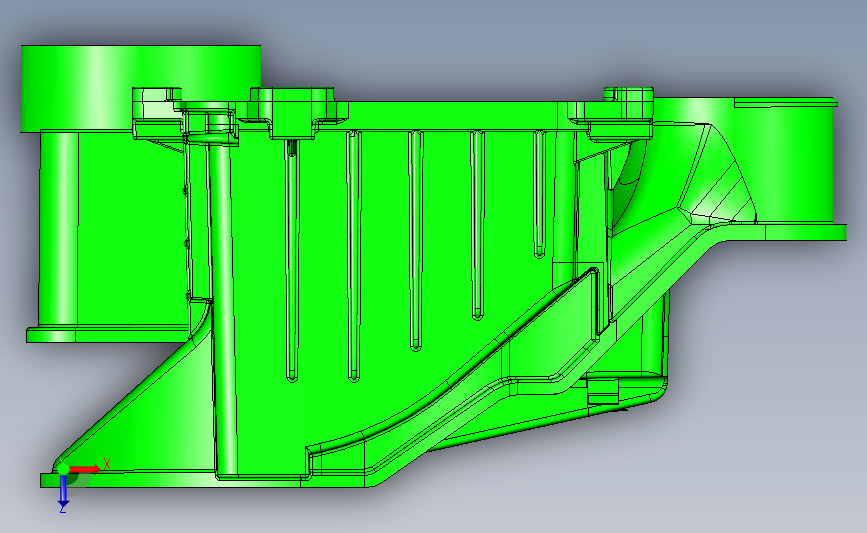The height and width of the screenshot is (533, 867).
Task: Pick the shortest vertical rib slot near right side
Action: tap(539, 194)
